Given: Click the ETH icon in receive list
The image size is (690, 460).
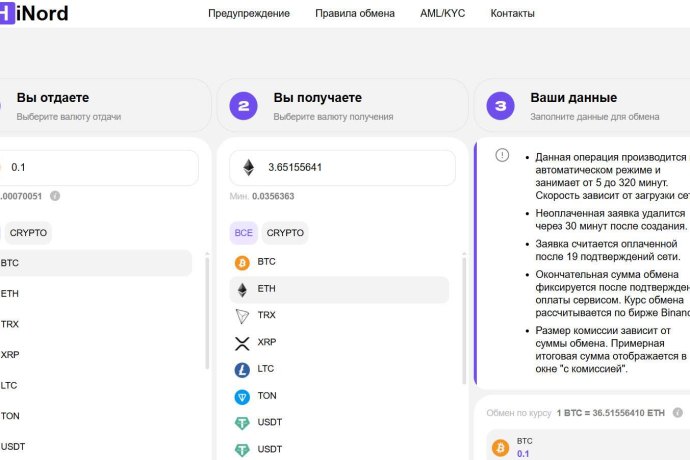Looking at the screenshot, I should [242, 289].
